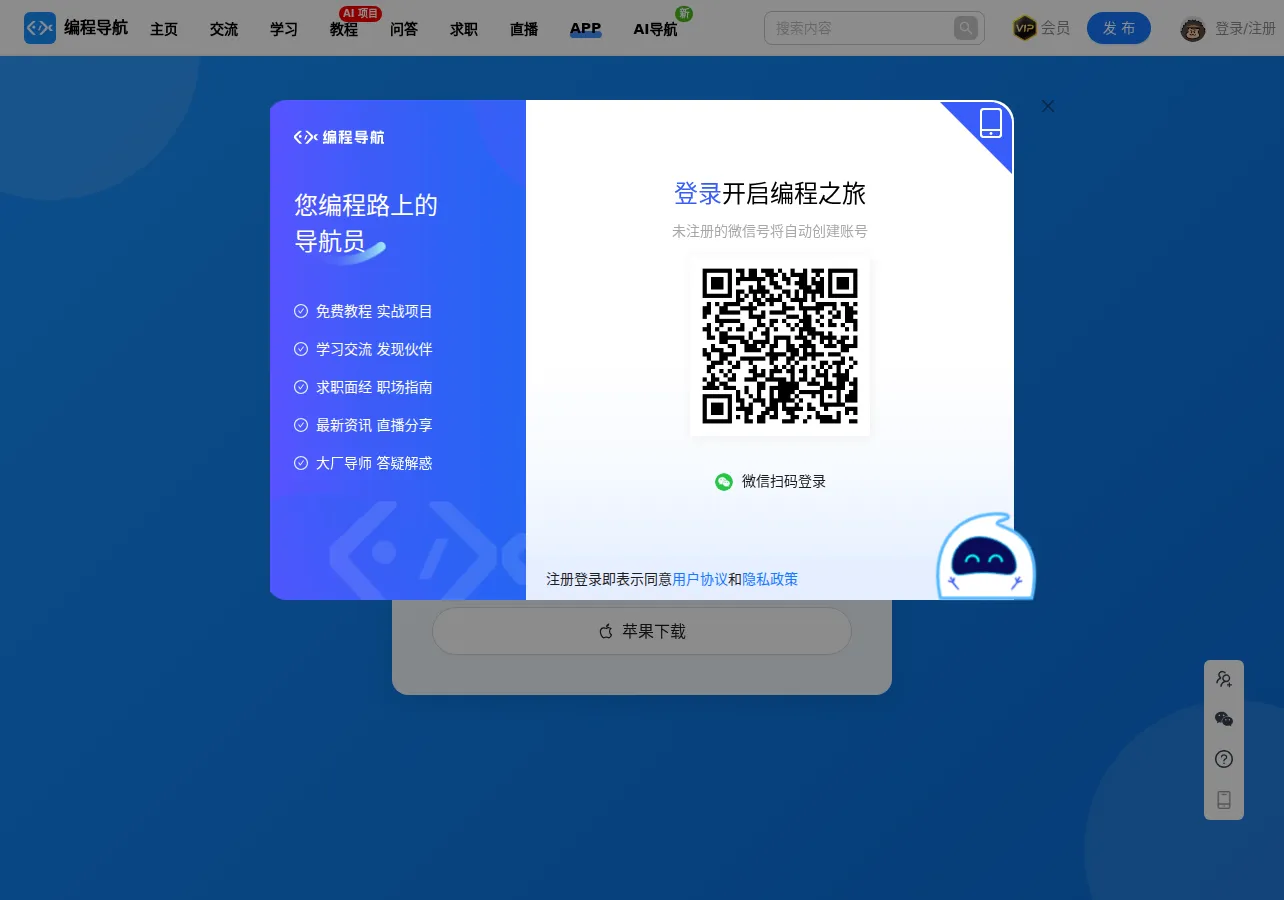The height and width of the screenshot is (900, 1284).
Task: Click the WeChat icon in side toolbar
Action: [x=1224, y=719]
